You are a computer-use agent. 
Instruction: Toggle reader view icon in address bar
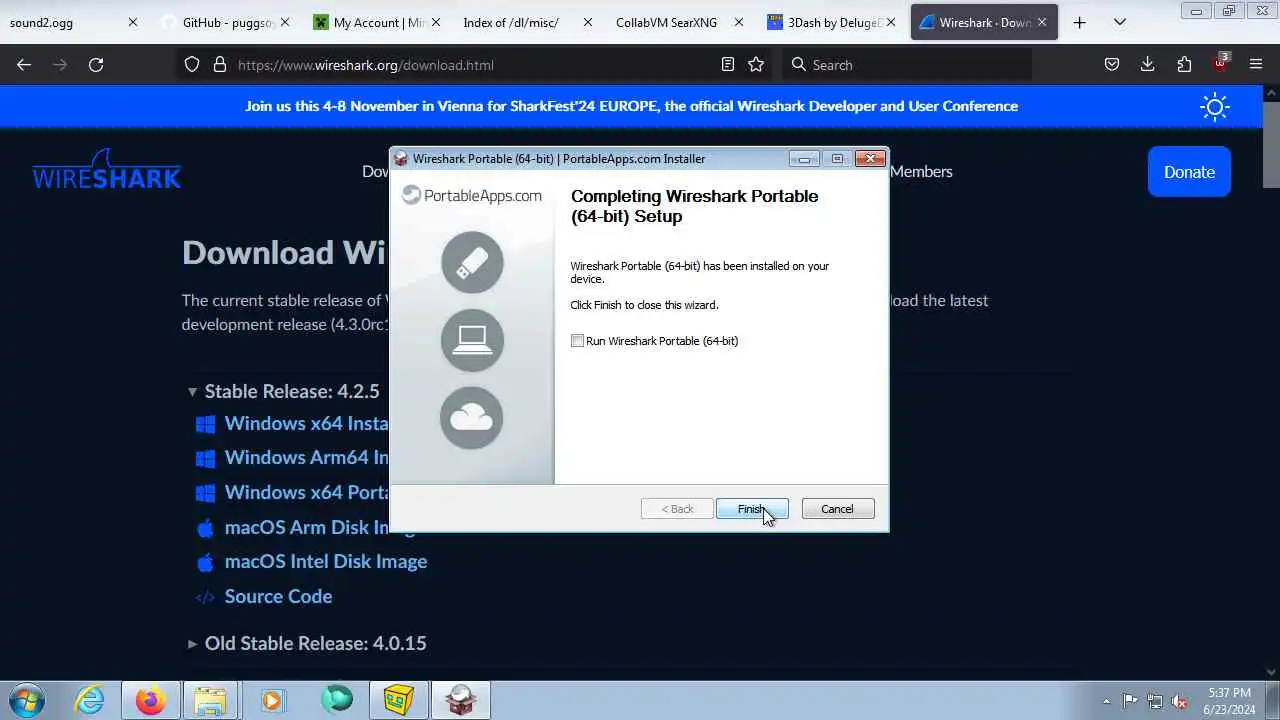tap(728, 65)
